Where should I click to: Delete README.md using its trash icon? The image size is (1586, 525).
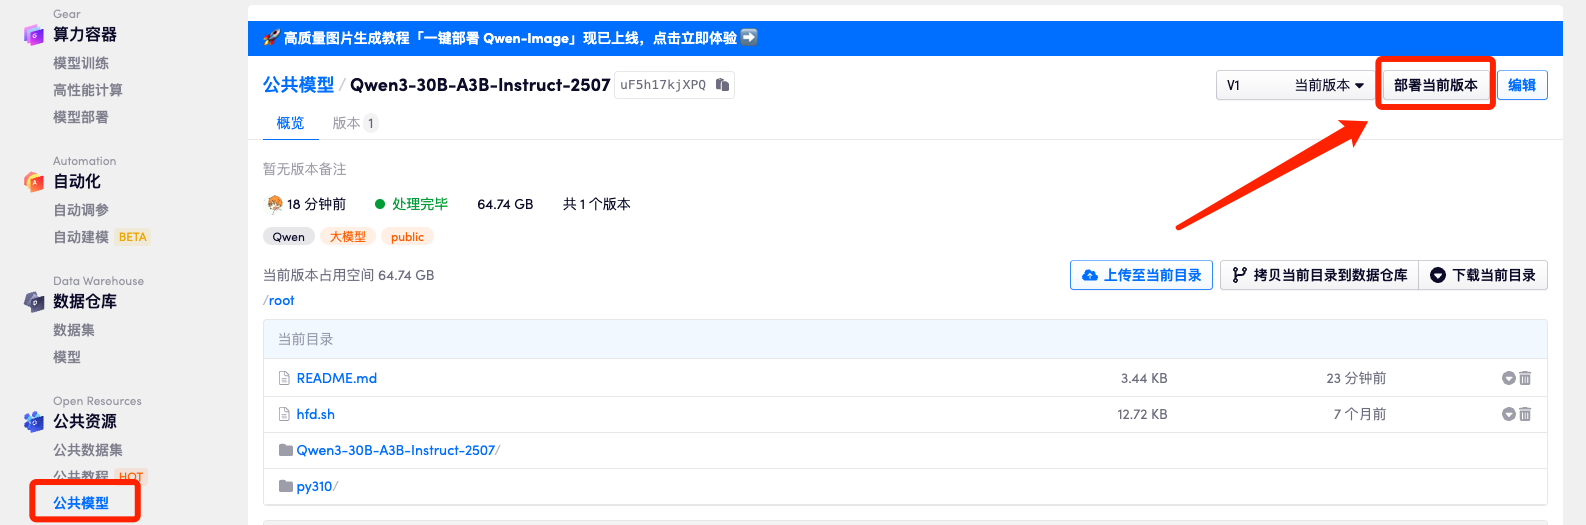pyautogui.click(x=1525, y=378)
